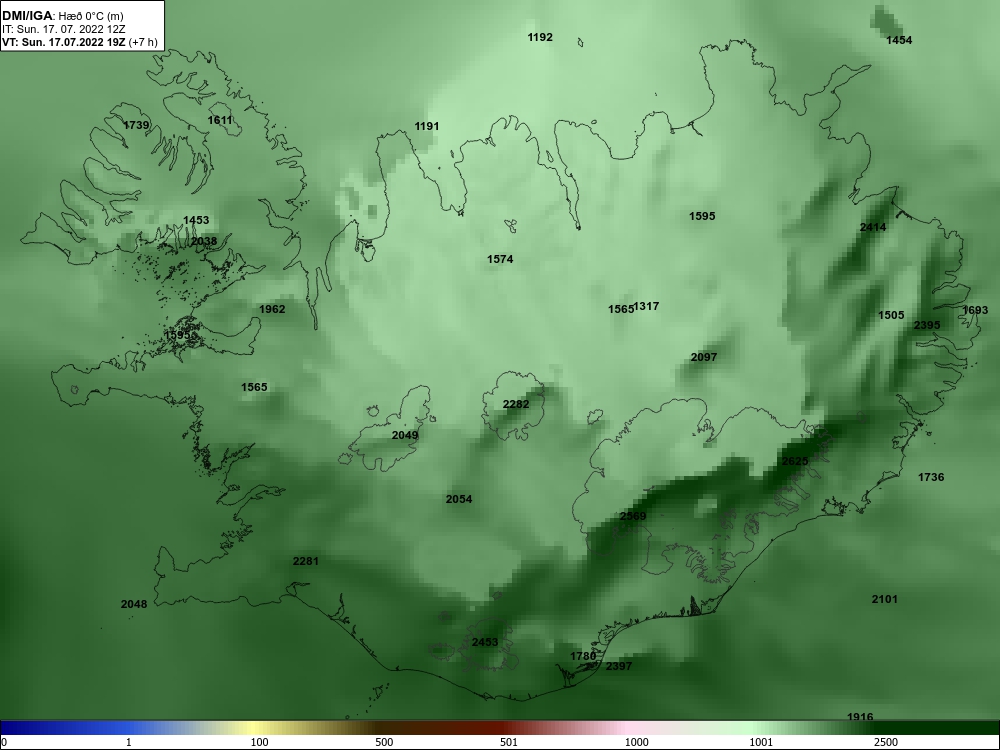Viewport: 1000px width, 750px height.
Task: Click the 2397 value label
Action: pyautogui.click(x=619, y=666)
